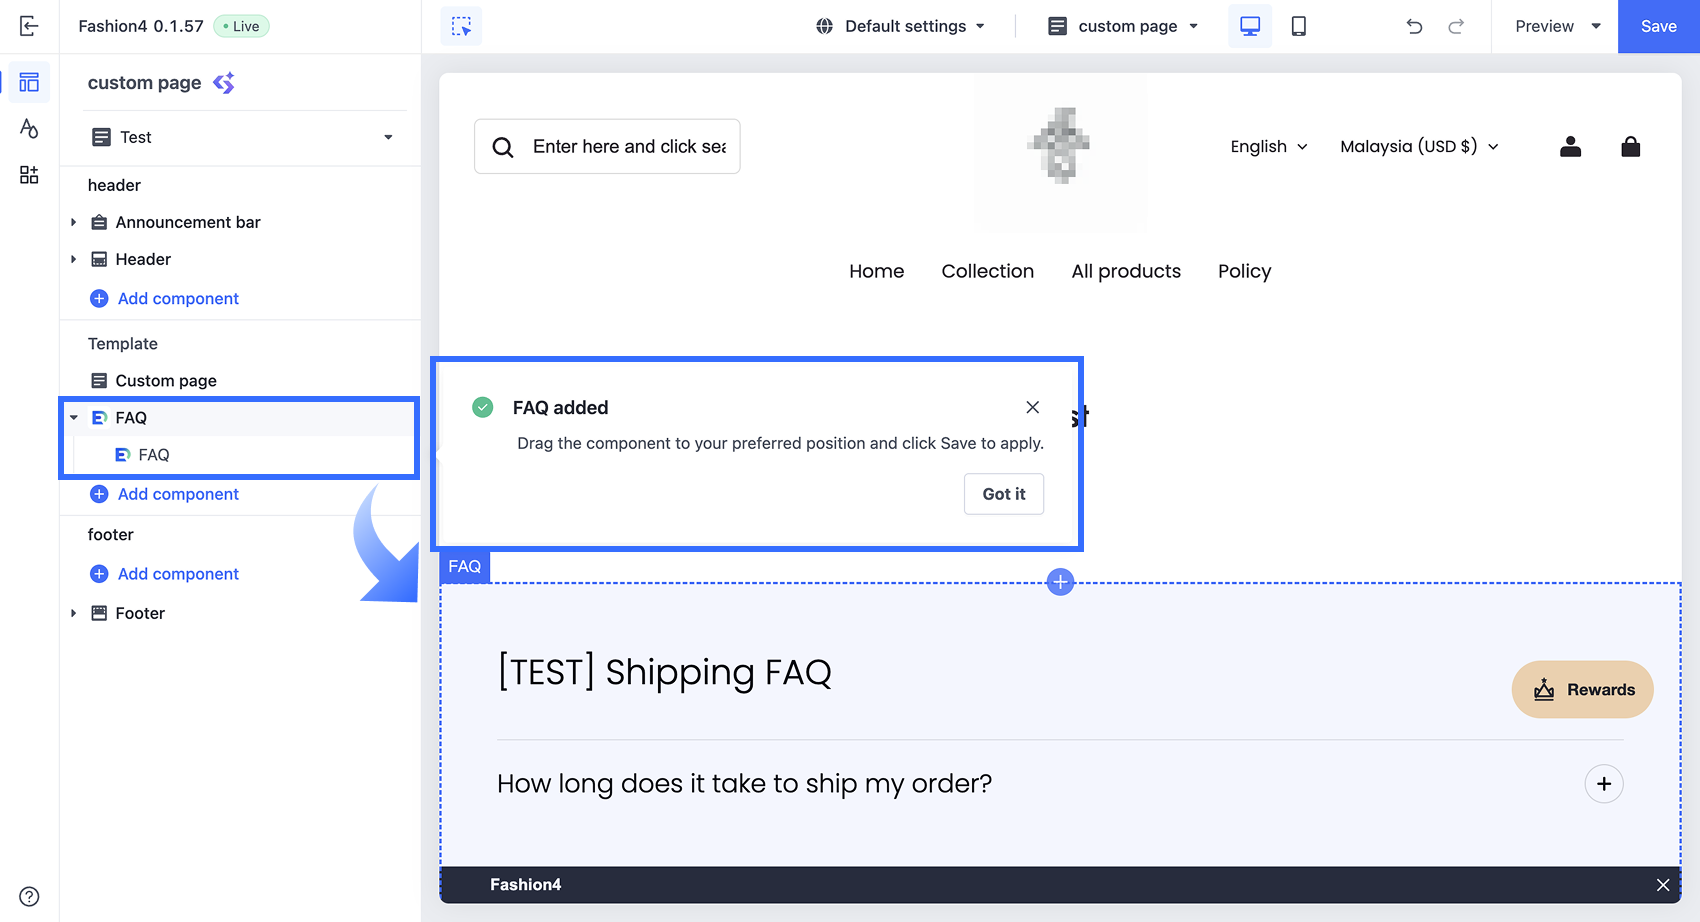Open the app components sidebar icon

[29, 175]
